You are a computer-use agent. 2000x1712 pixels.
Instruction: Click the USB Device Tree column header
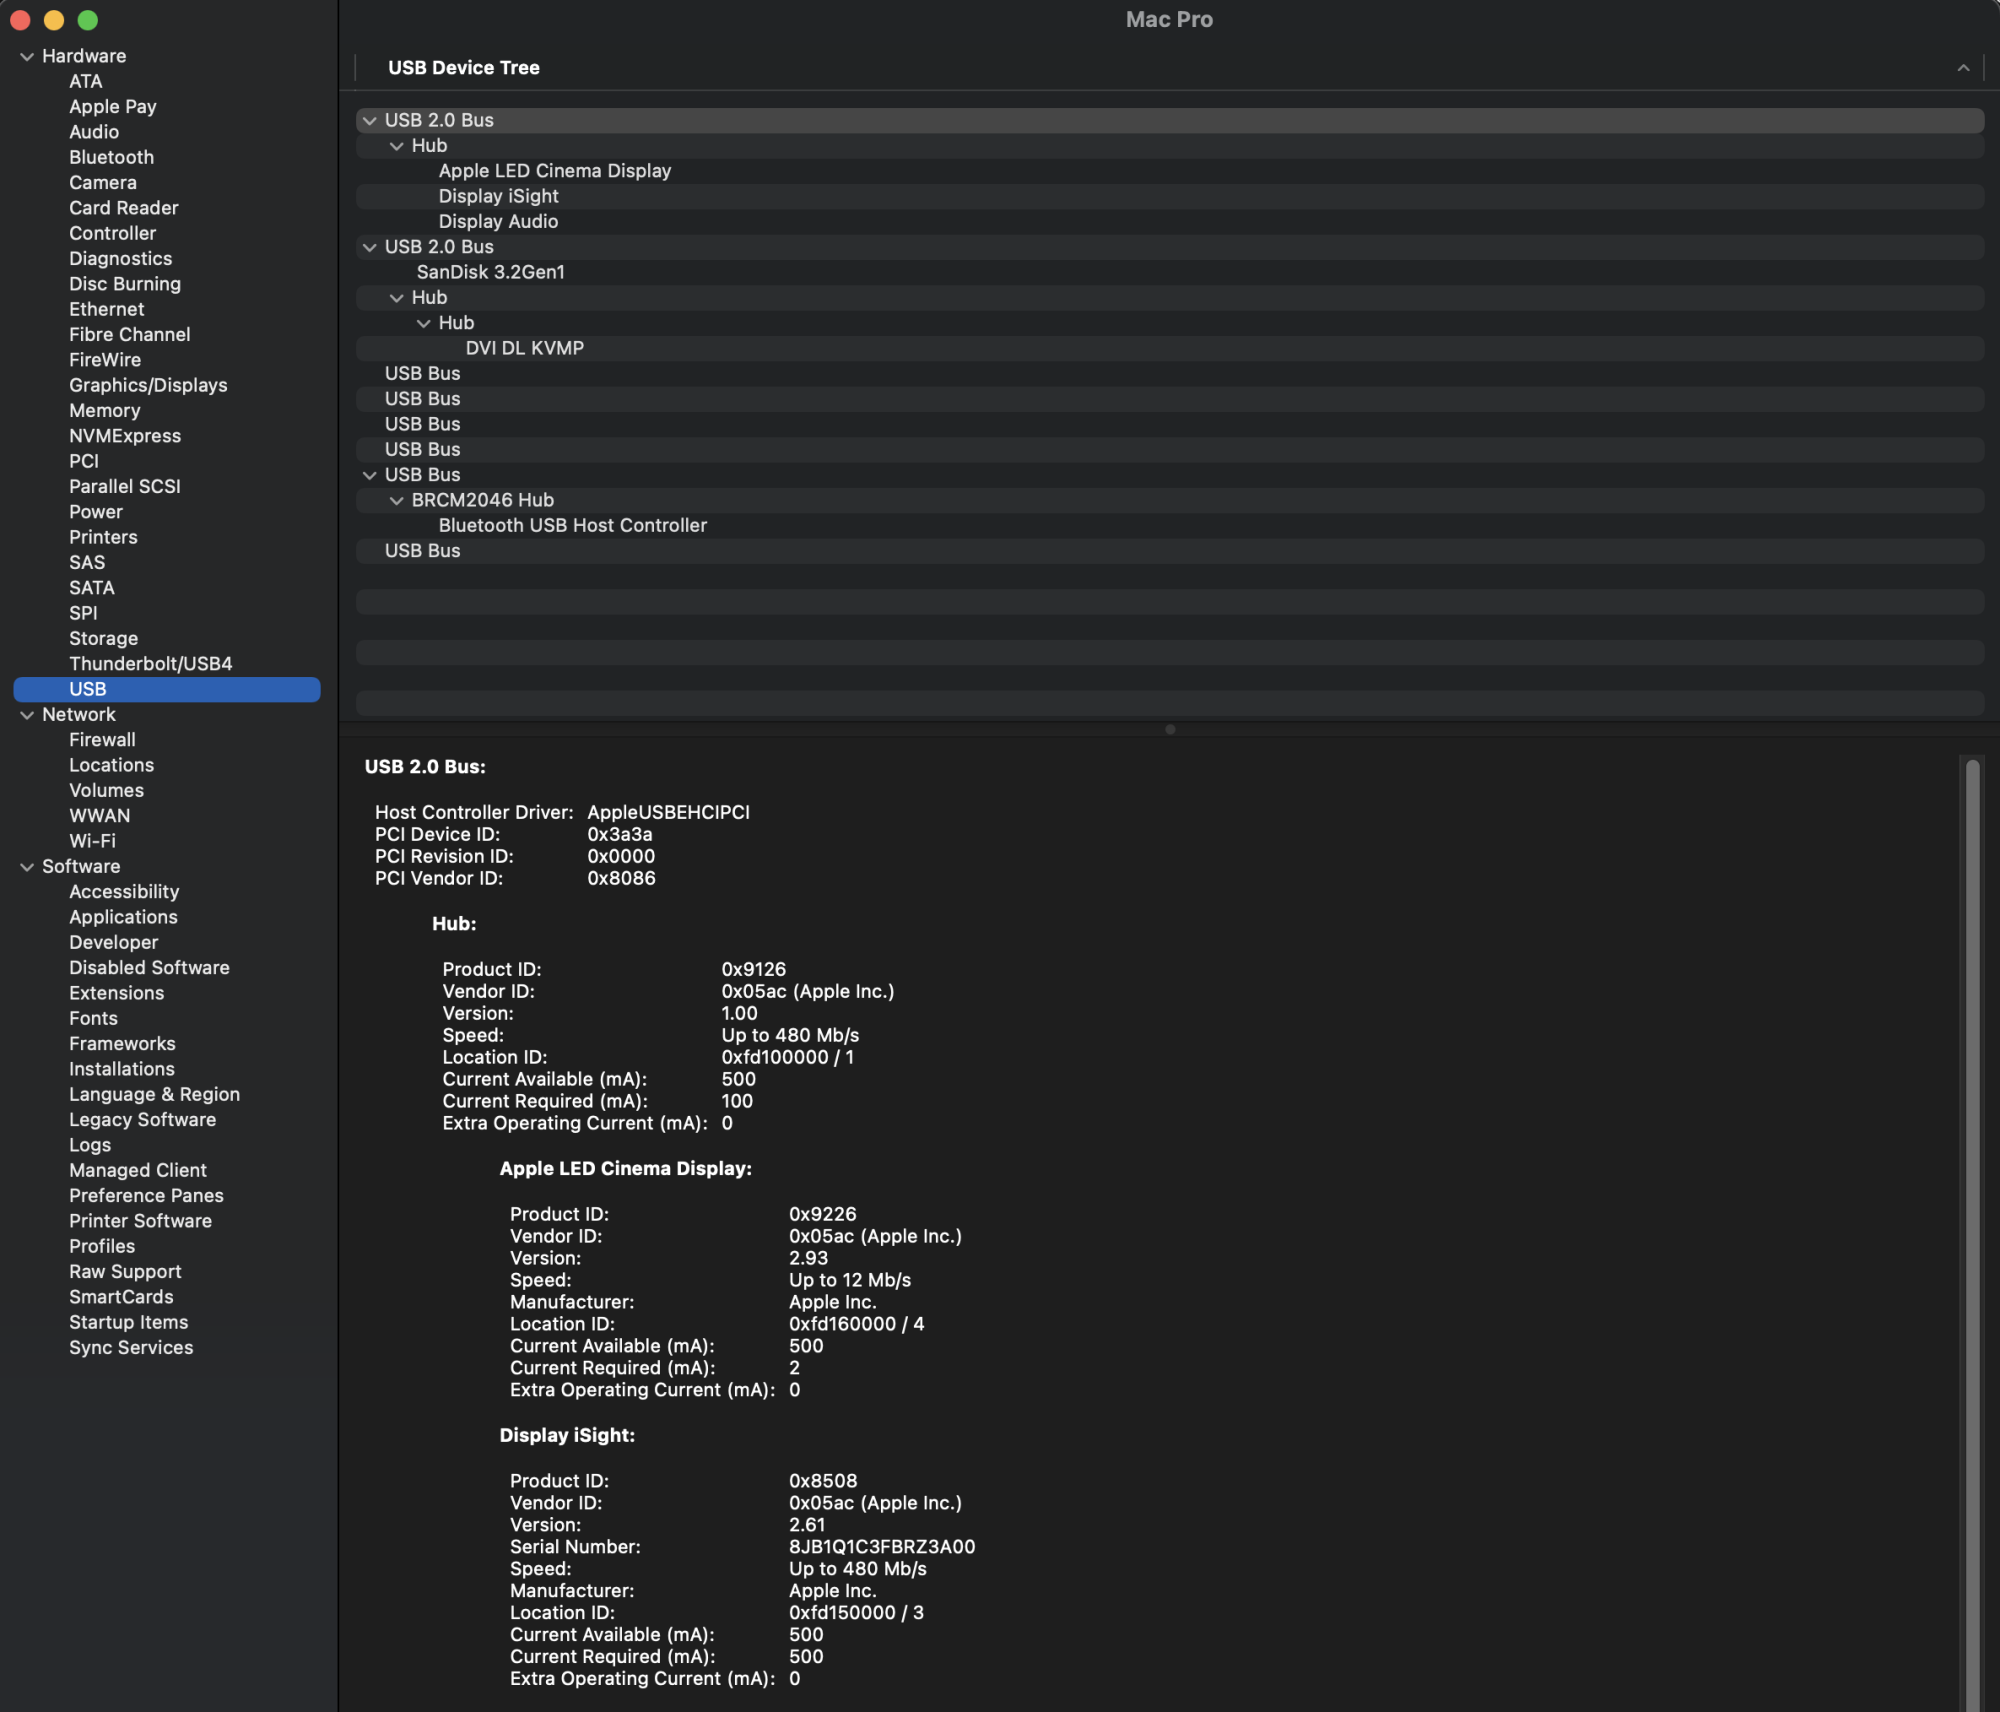[464, 68]
